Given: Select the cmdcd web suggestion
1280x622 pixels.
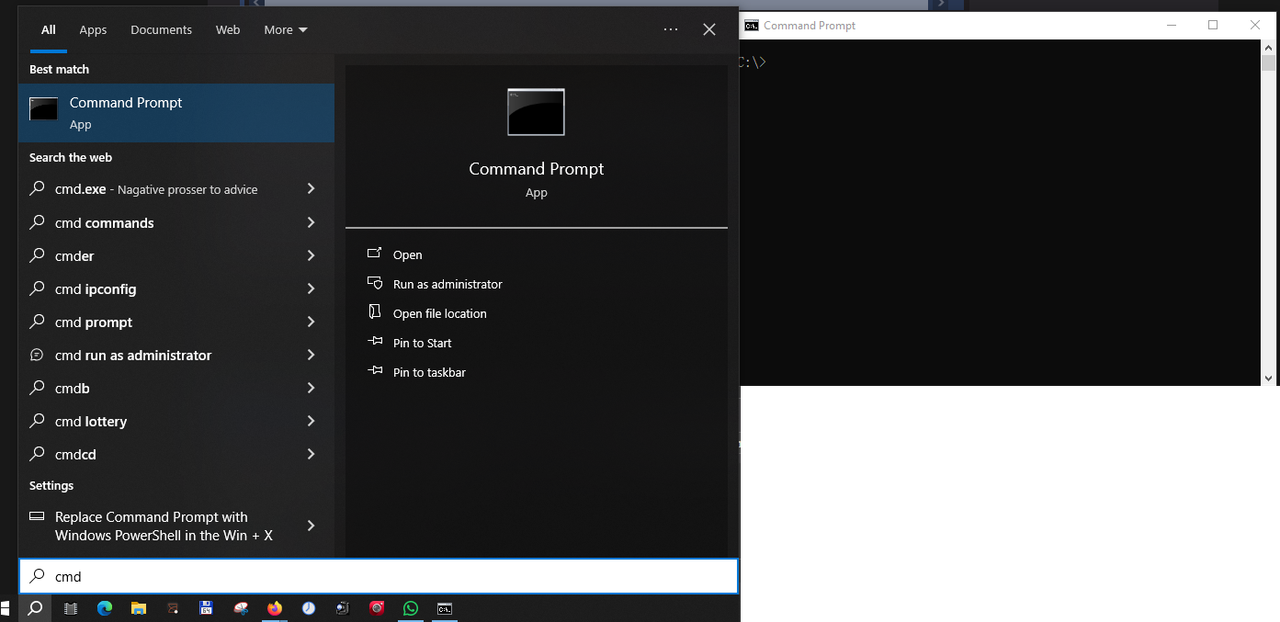Looking at the screenshot, I should [176, 453].
